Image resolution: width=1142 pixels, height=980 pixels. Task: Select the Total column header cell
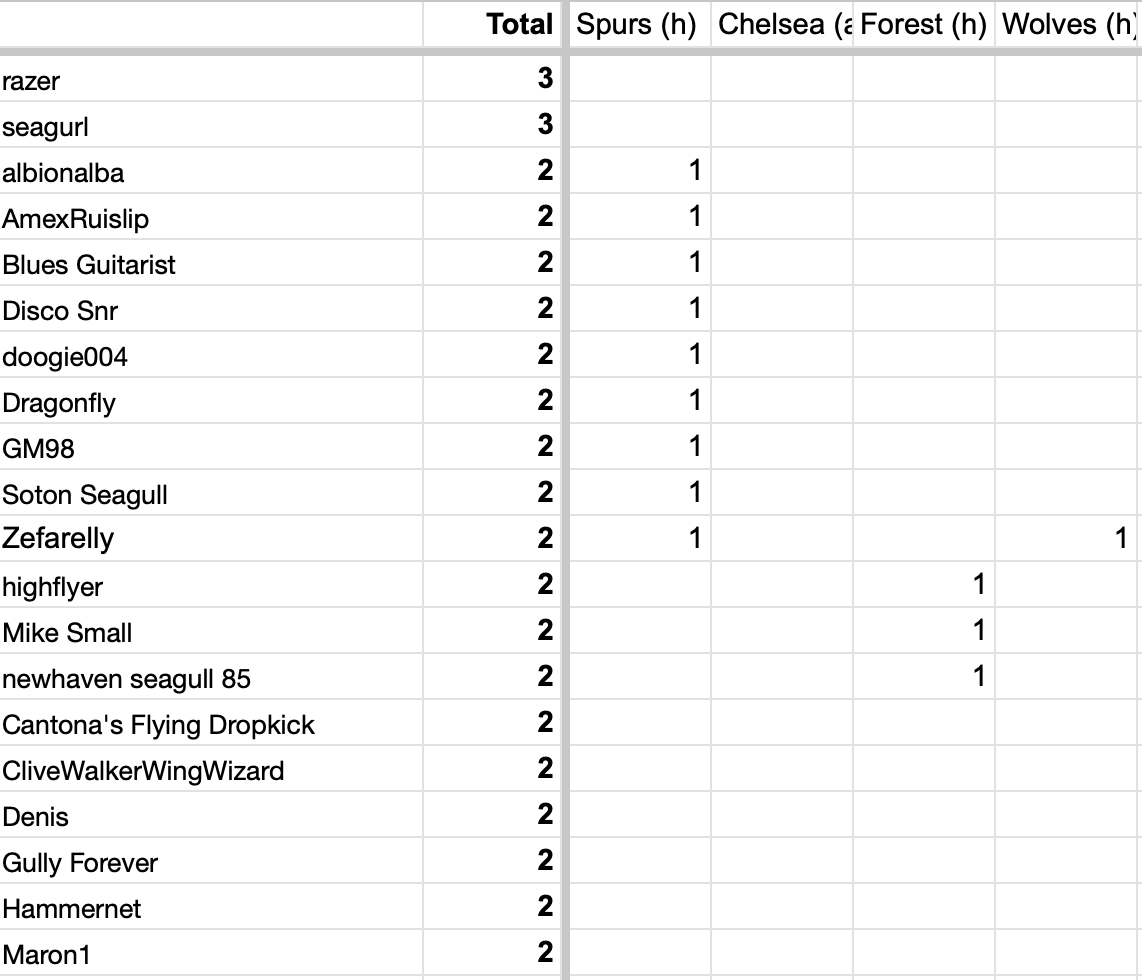(x=492, y=25)
